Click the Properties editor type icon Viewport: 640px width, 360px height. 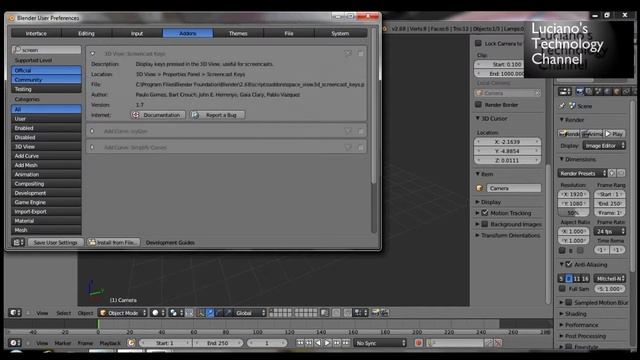(565, 91)
